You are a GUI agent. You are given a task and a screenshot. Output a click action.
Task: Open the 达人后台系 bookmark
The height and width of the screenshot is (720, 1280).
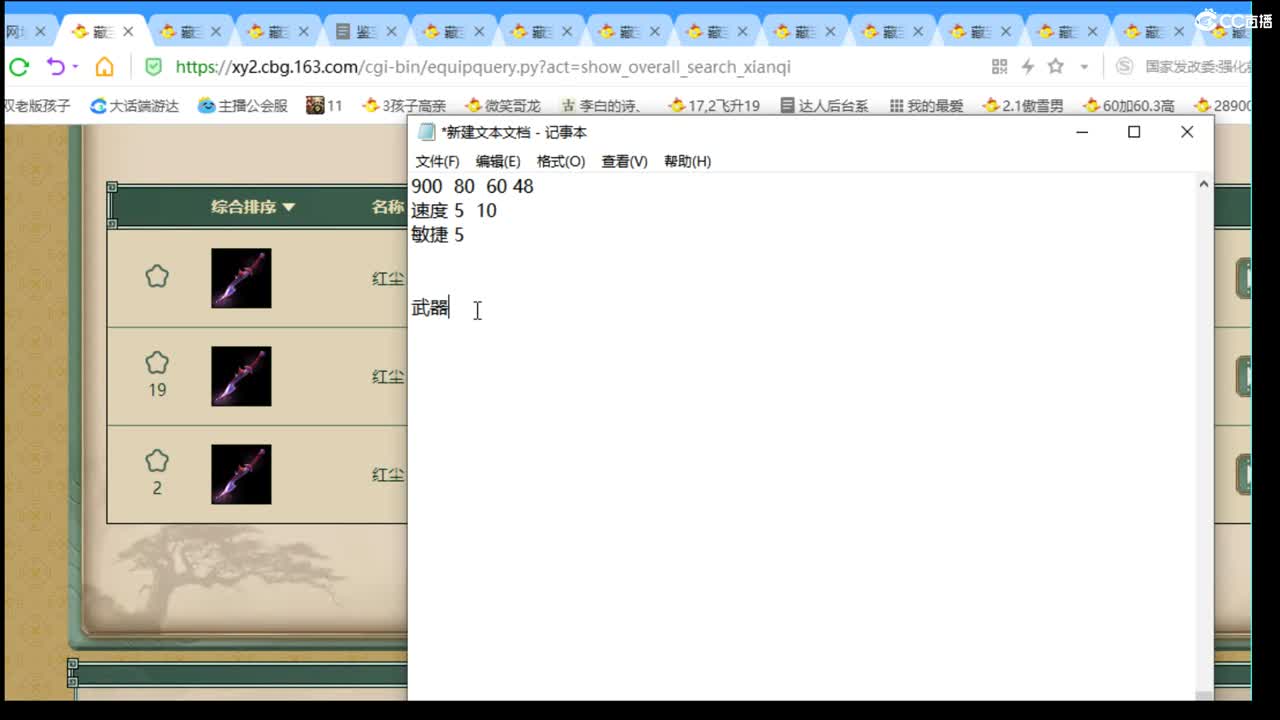point(824,105)
